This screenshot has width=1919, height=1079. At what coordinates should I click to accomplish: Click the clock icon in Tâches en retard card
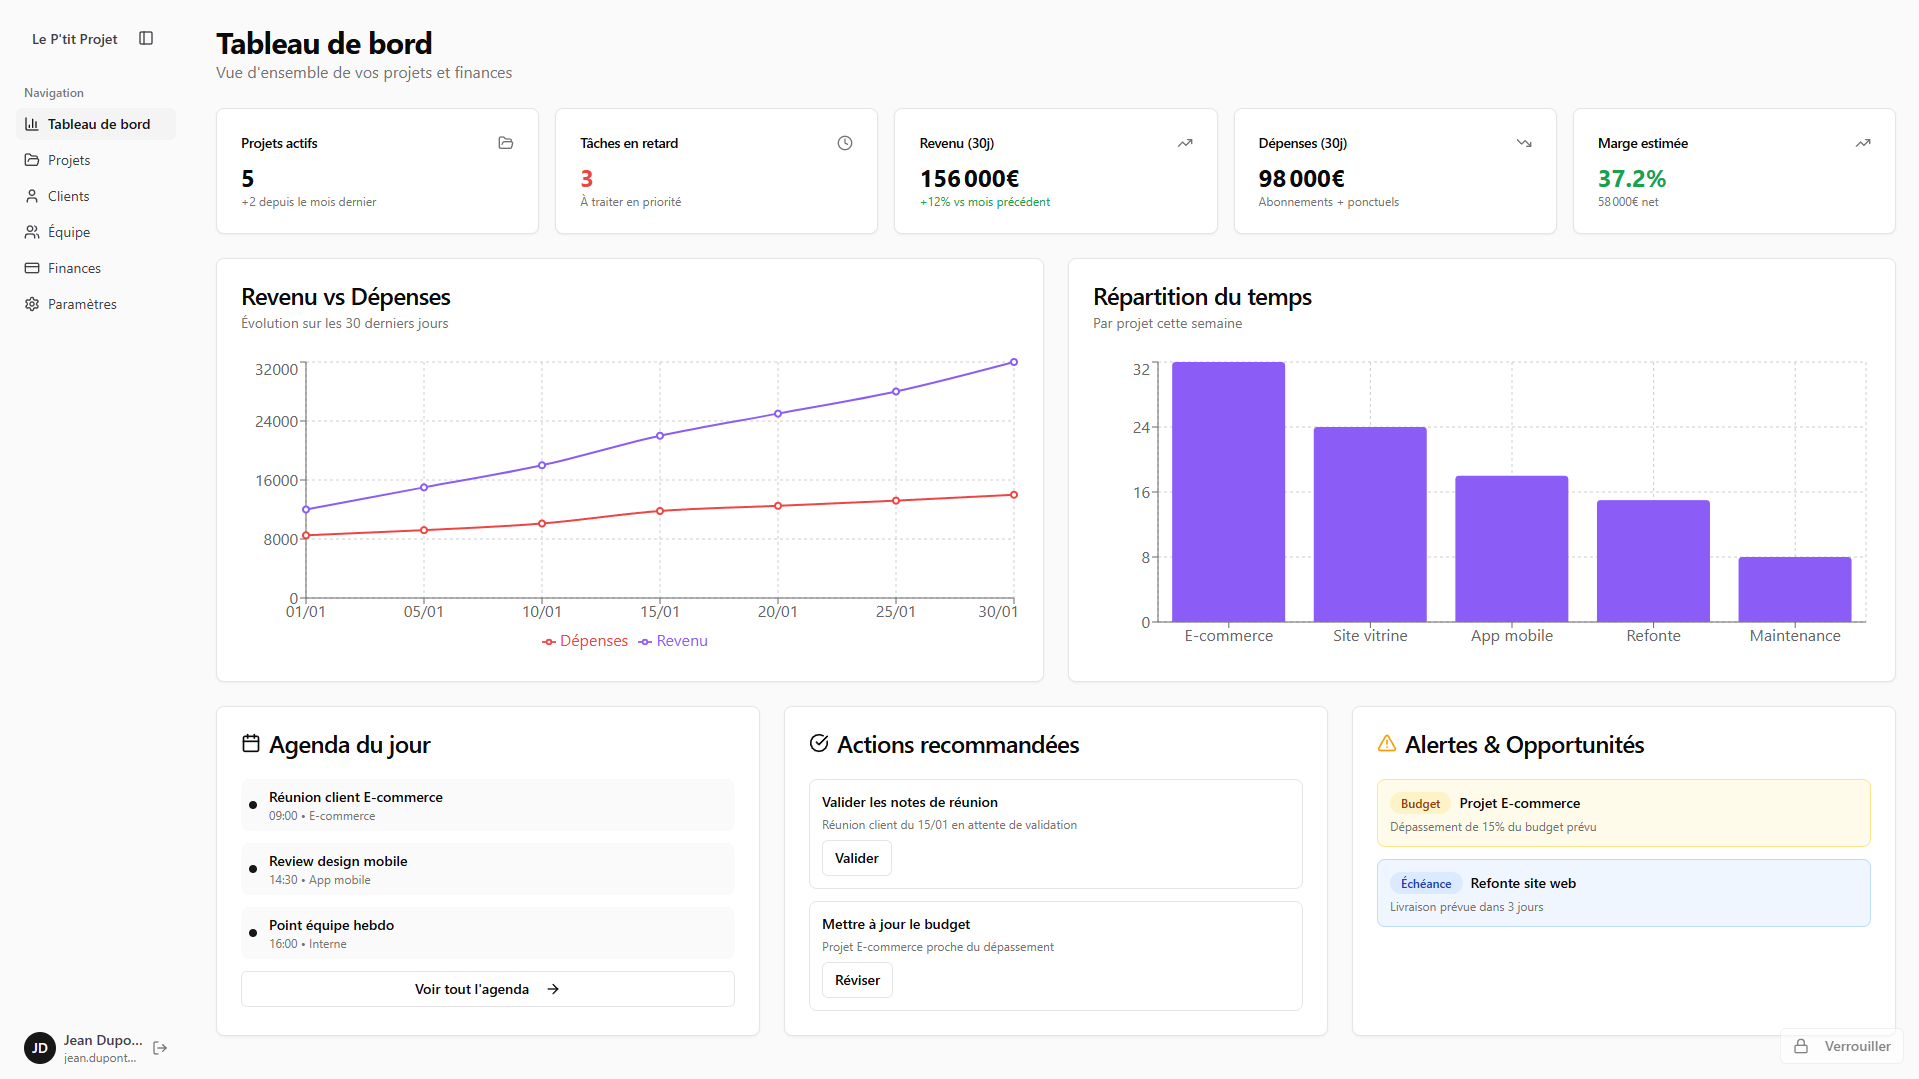pos(845,143)
